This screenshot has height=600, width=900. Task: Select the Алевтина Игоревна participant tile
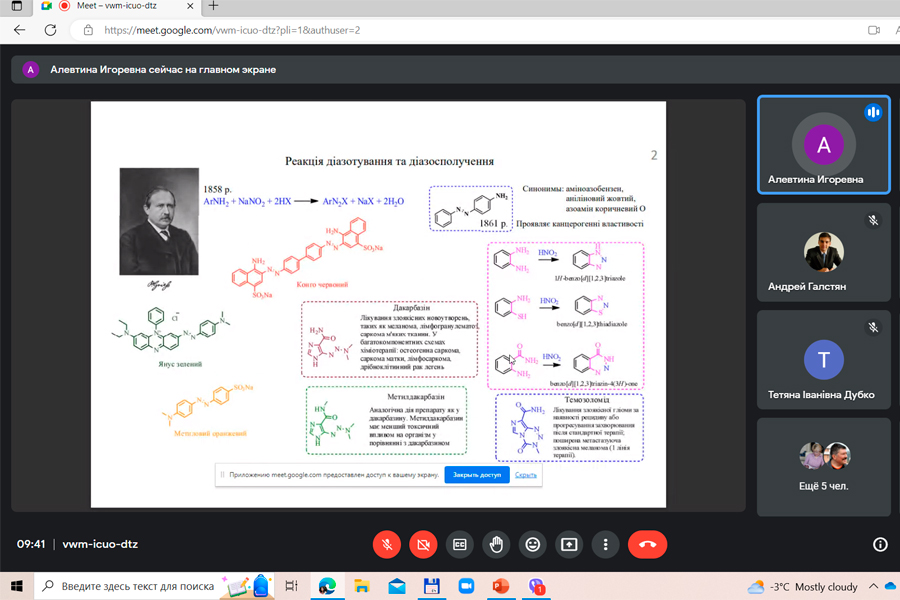(823, 146)
